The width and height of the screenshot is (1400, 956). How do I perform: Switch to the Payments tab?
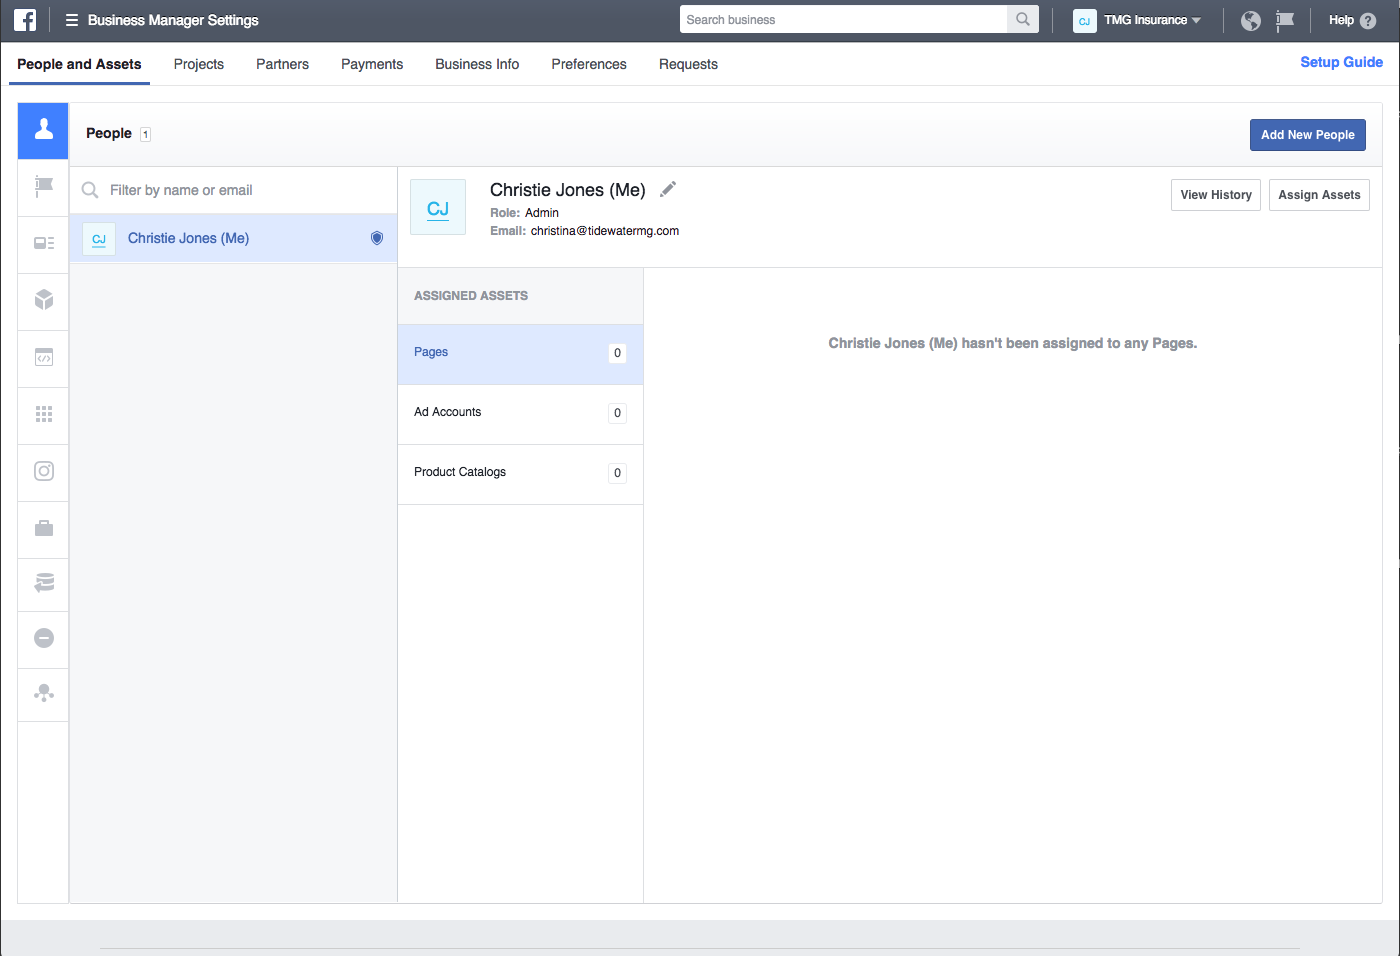pos(372,64)
